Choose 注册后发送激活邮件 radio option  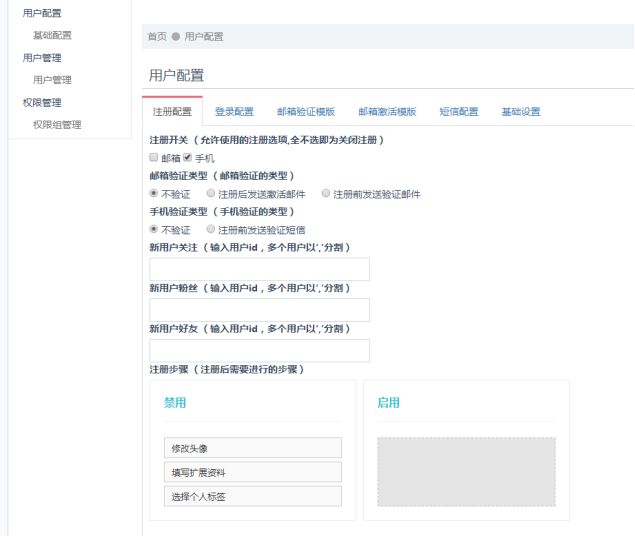pyautogui.click(x=211, y=193)
